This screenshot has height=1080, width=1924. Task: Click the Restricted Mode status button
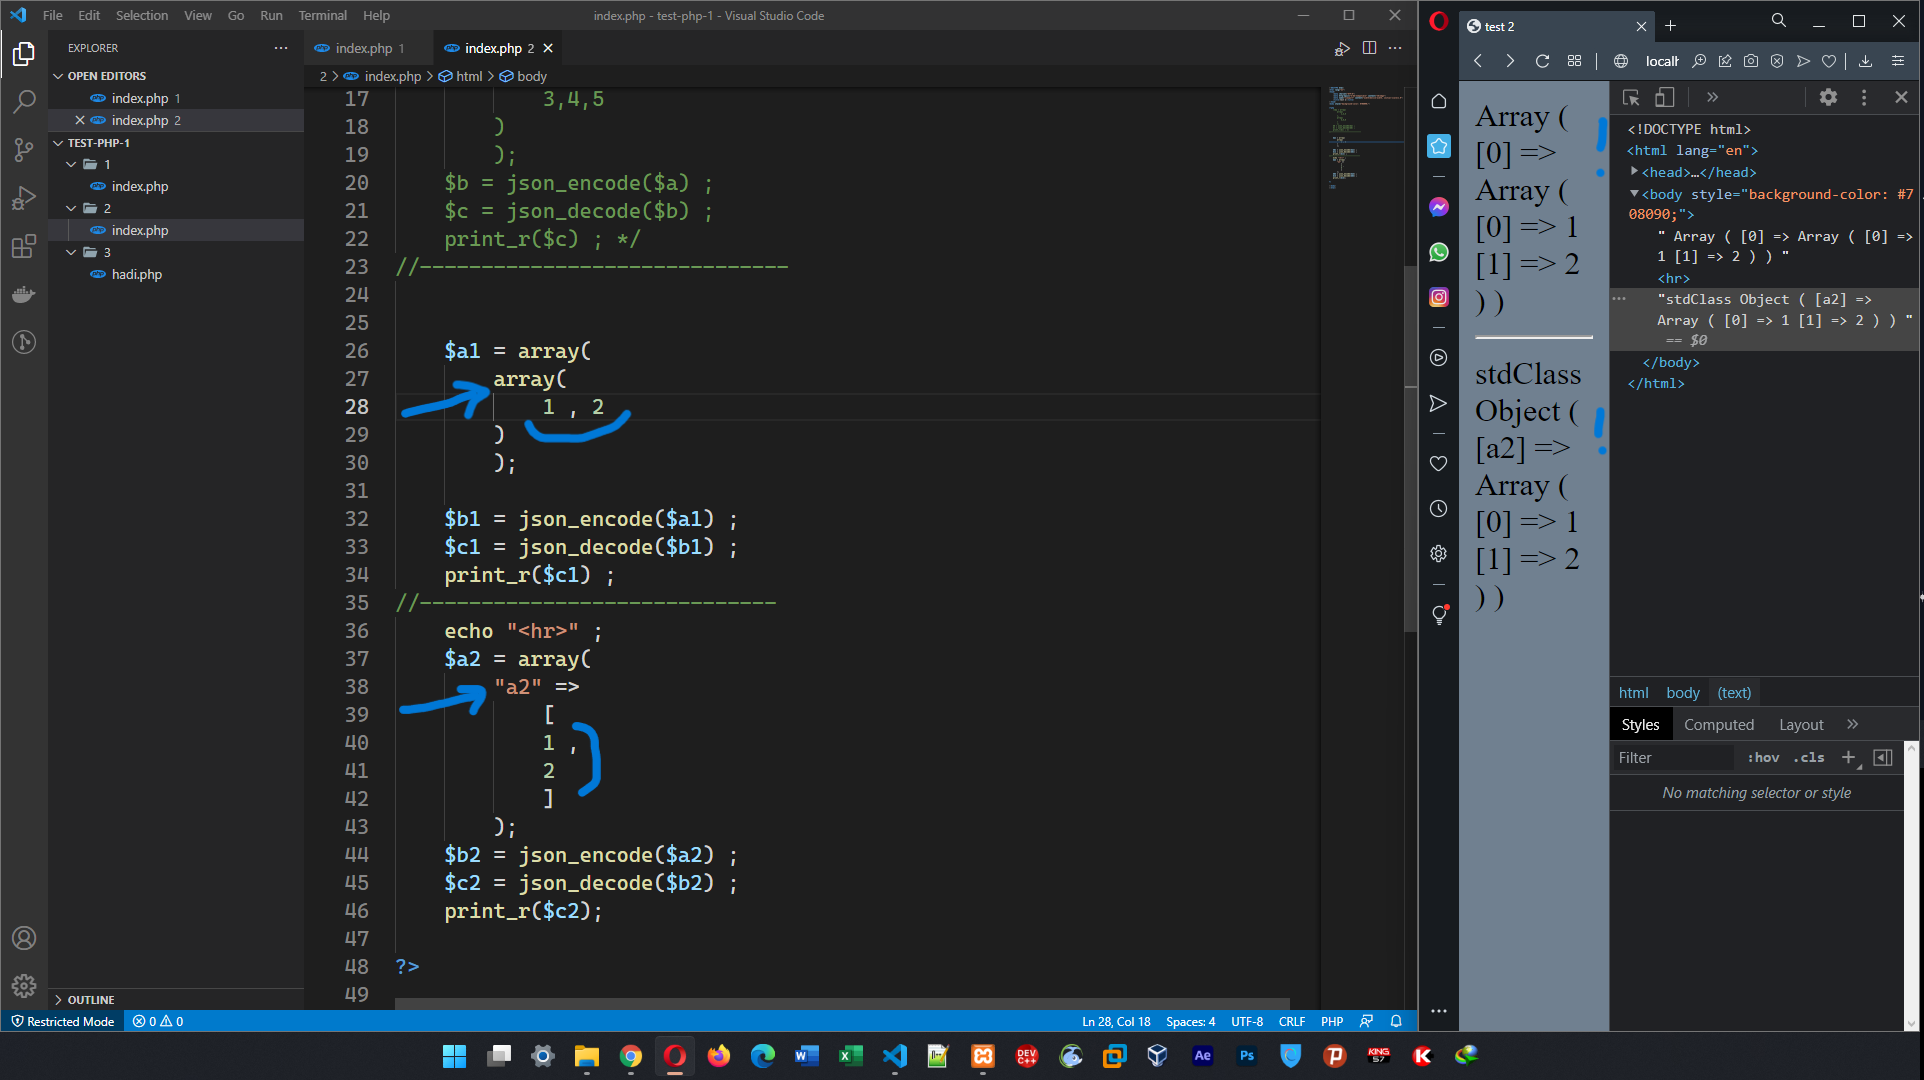(62, 1021)
